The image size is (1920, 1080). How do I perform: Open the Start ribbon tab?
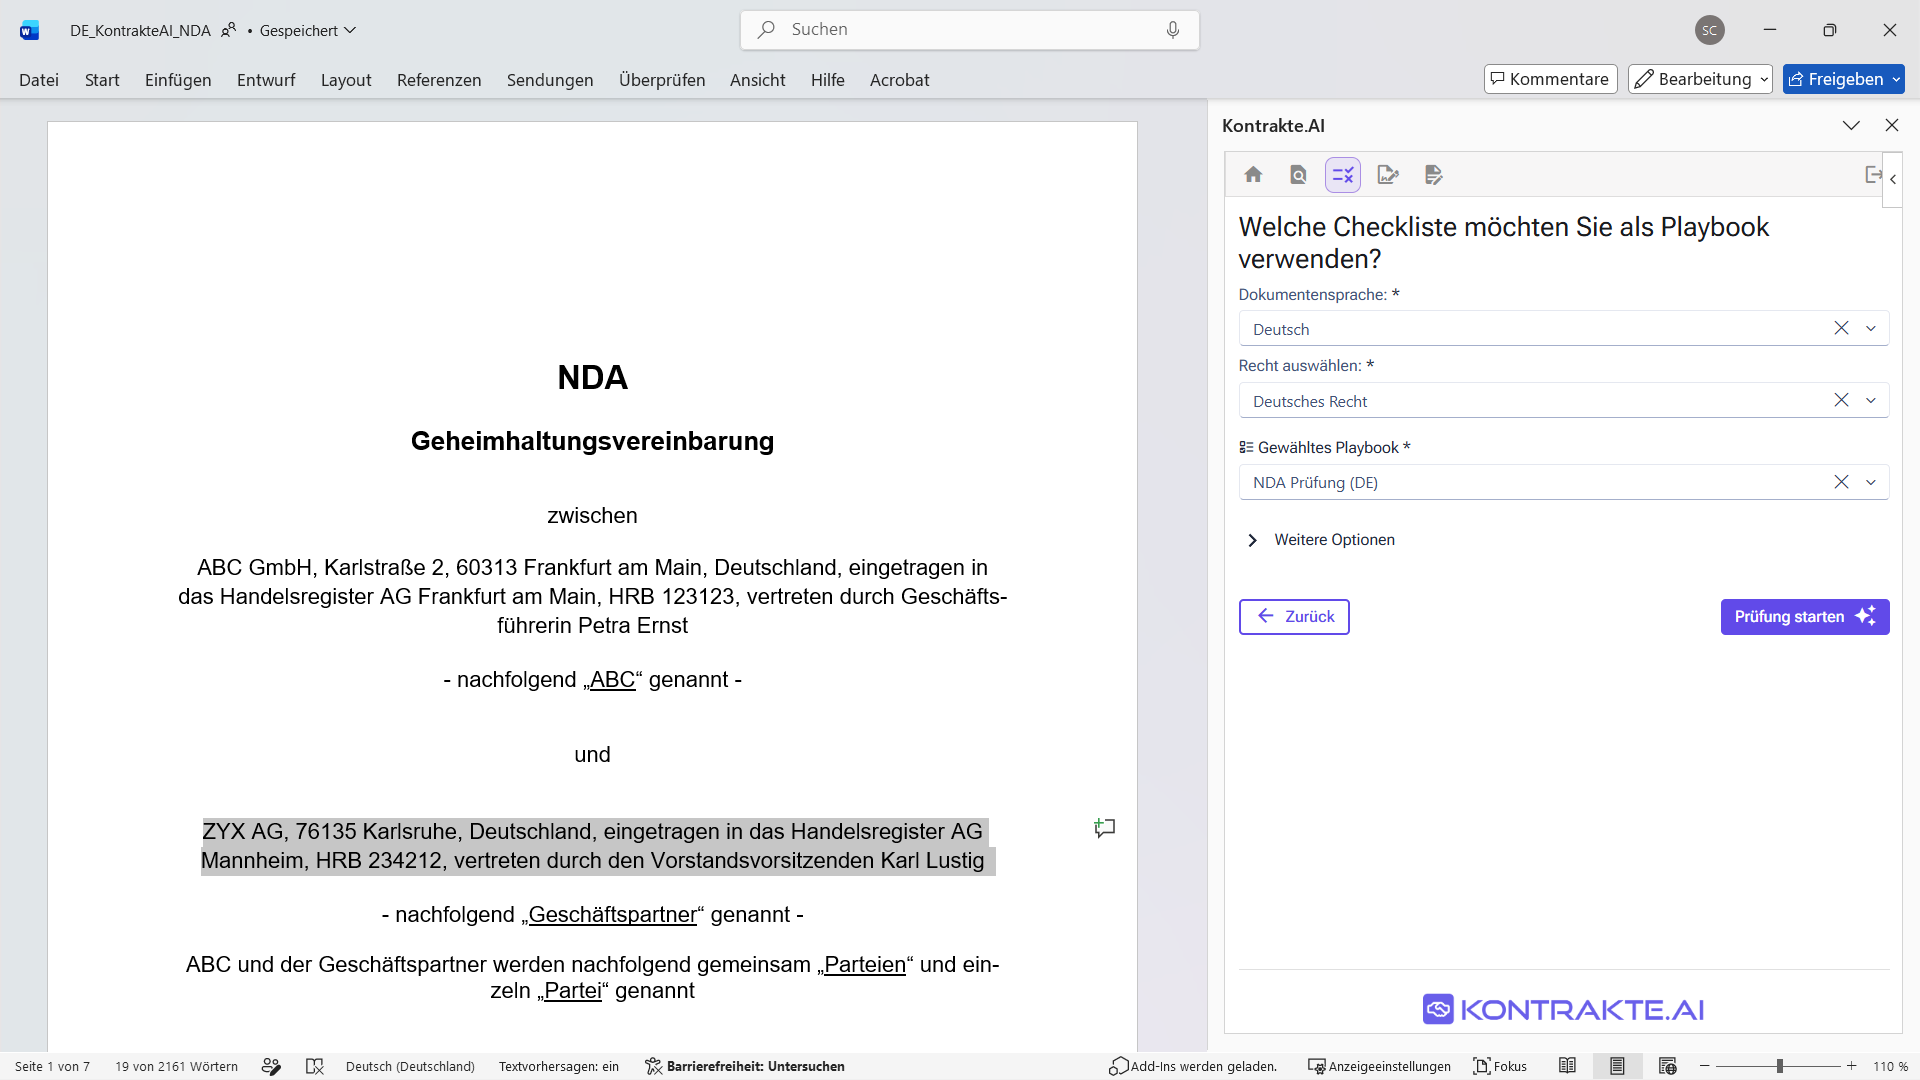pos(102,80)
